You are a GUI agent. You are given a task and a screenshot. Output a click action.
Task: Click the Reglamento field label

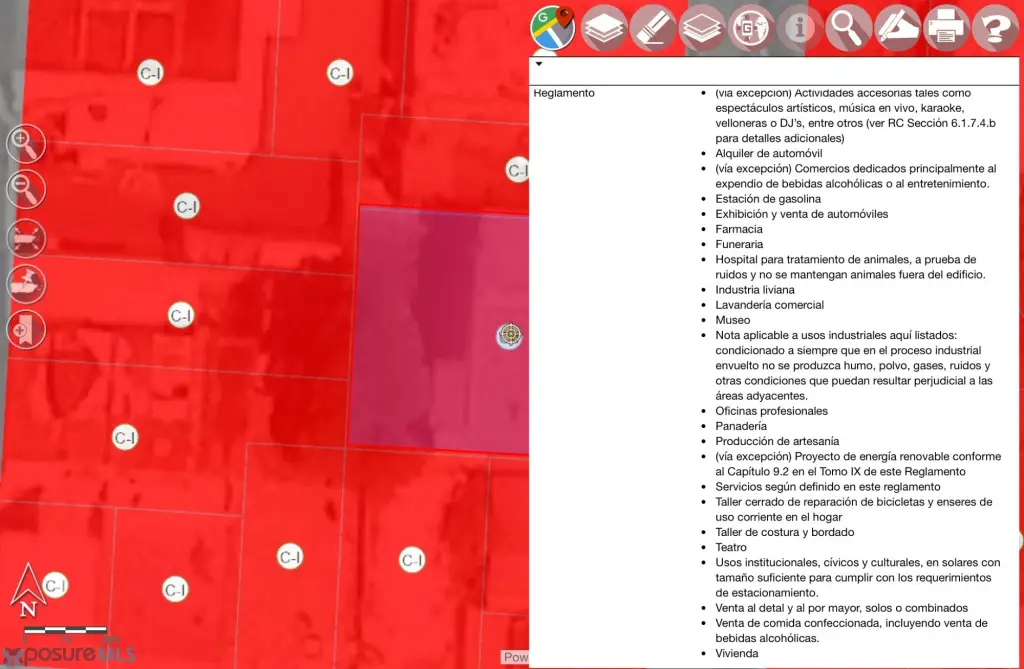[564, 93]
